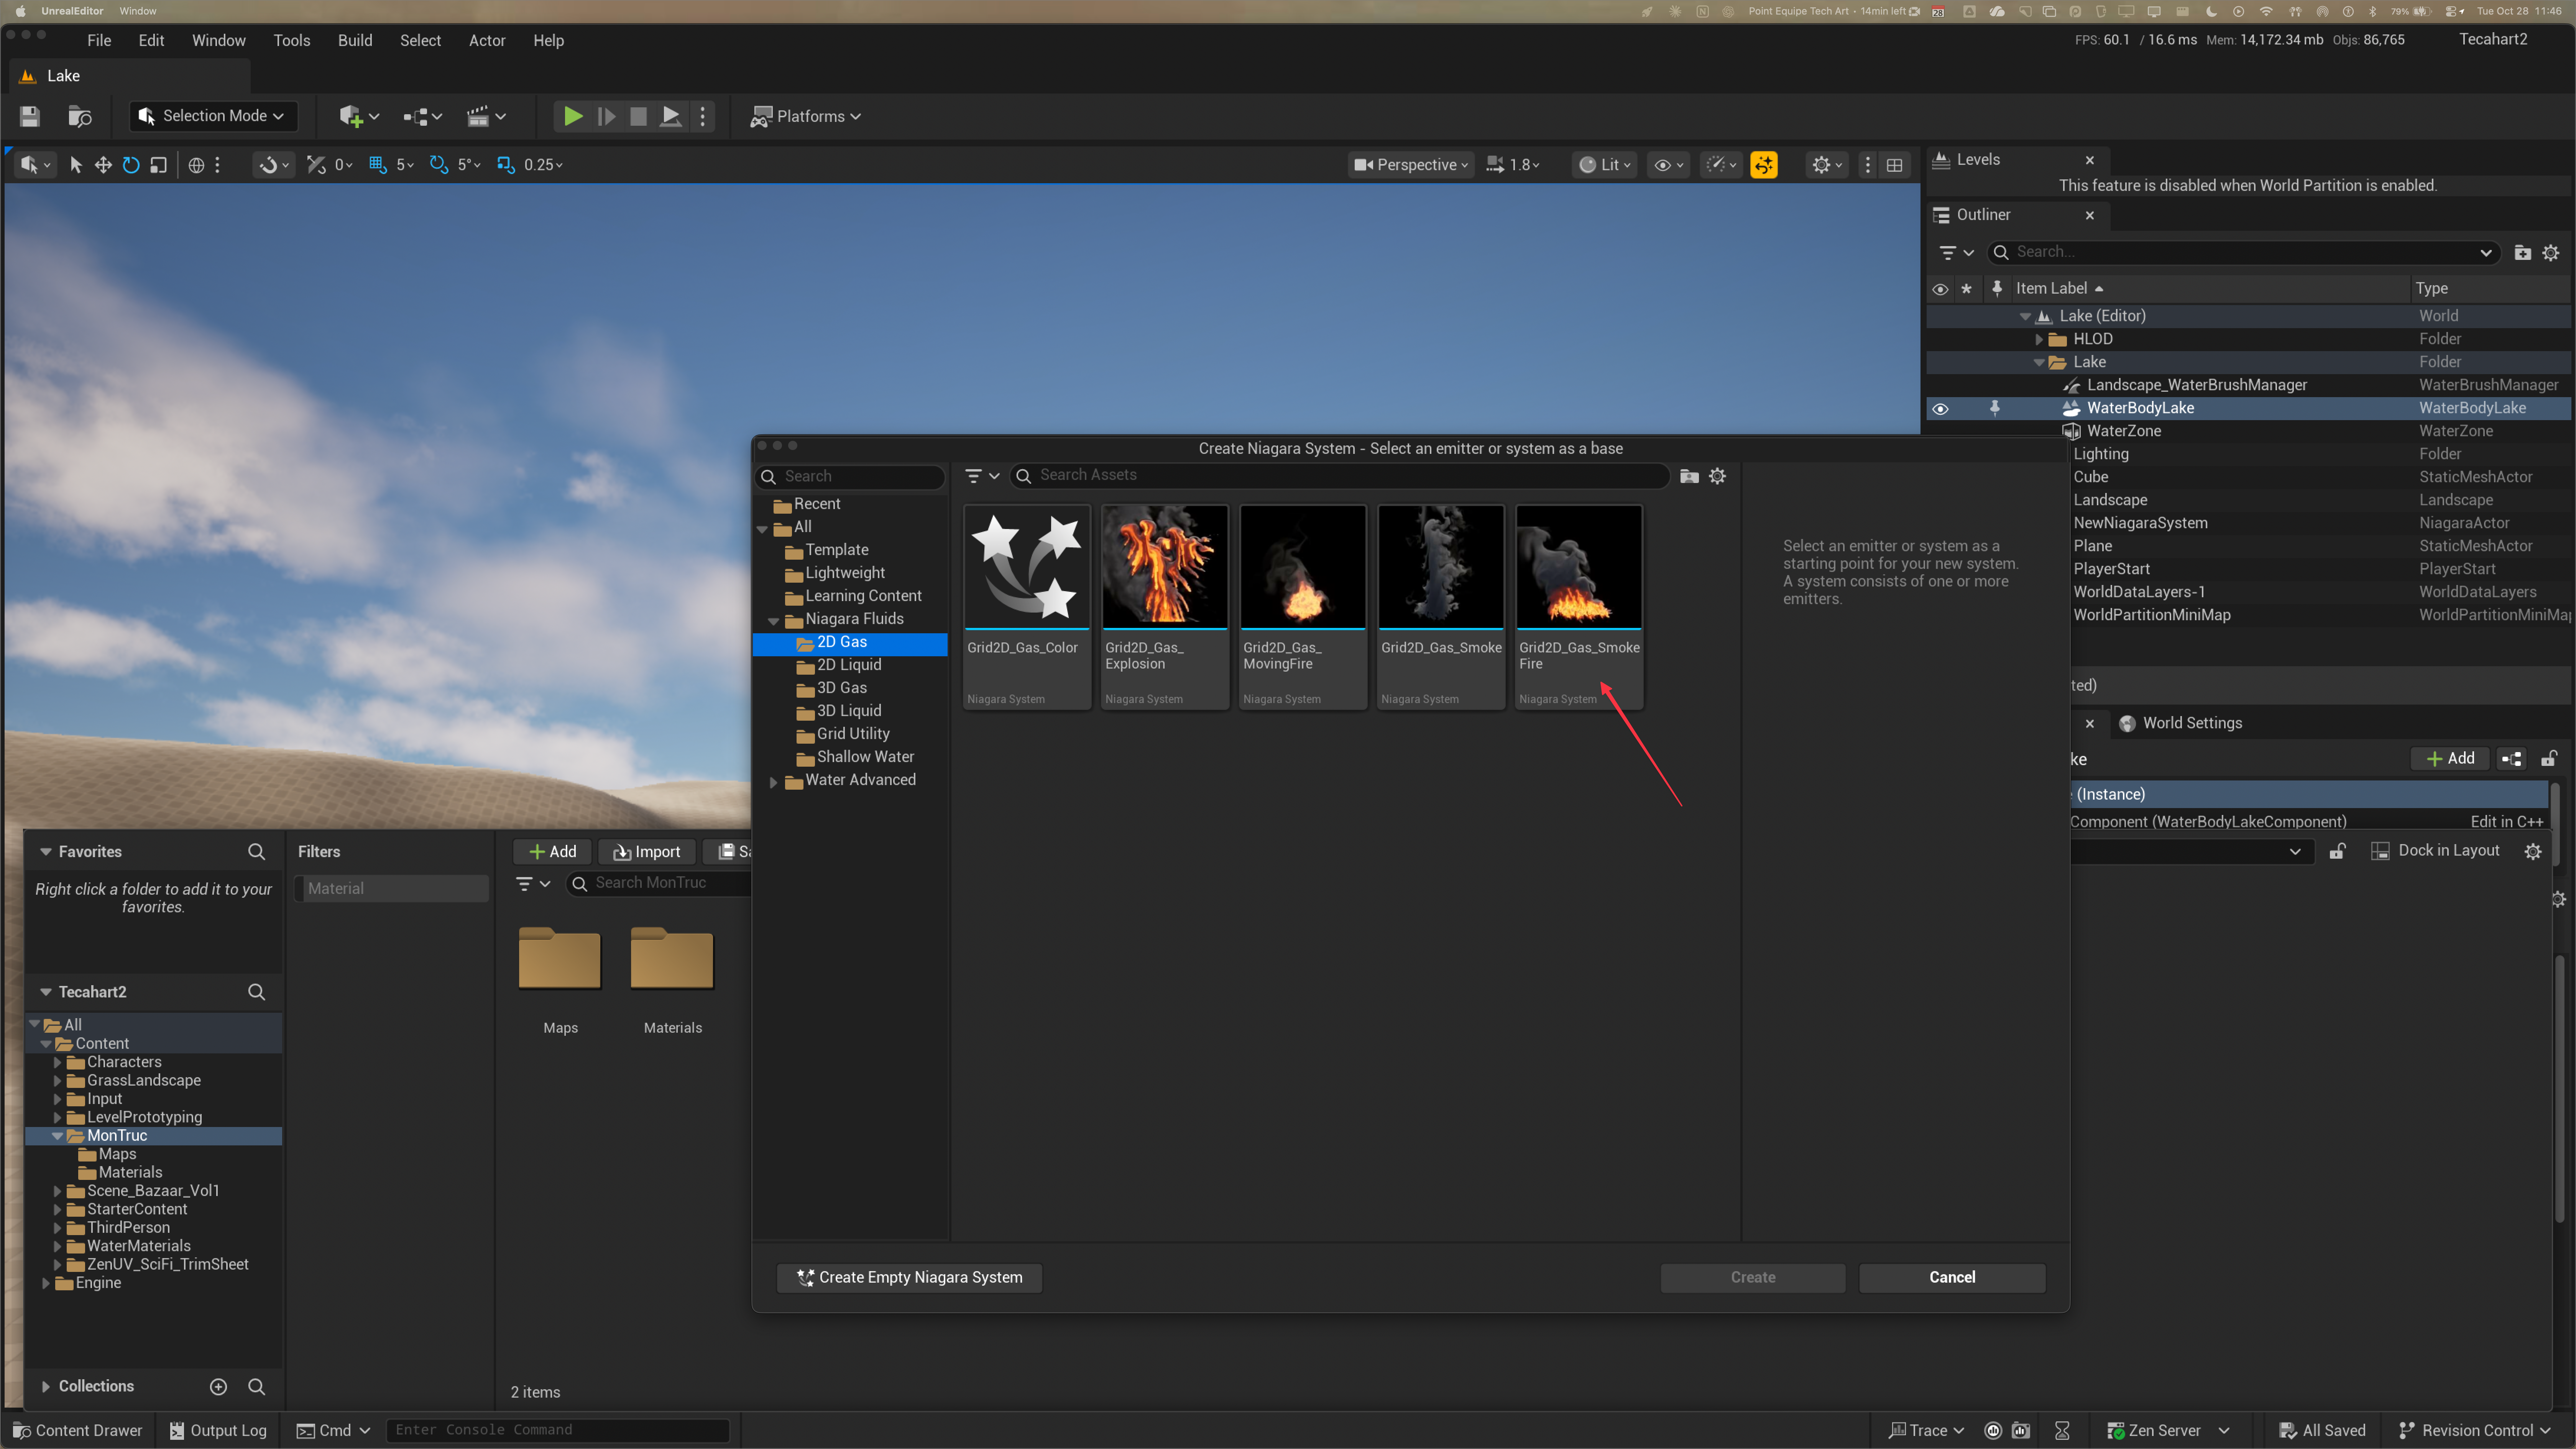Open the viewport Show eye dropdown
This screenshot has width=2576, height=1449.
1668,165
